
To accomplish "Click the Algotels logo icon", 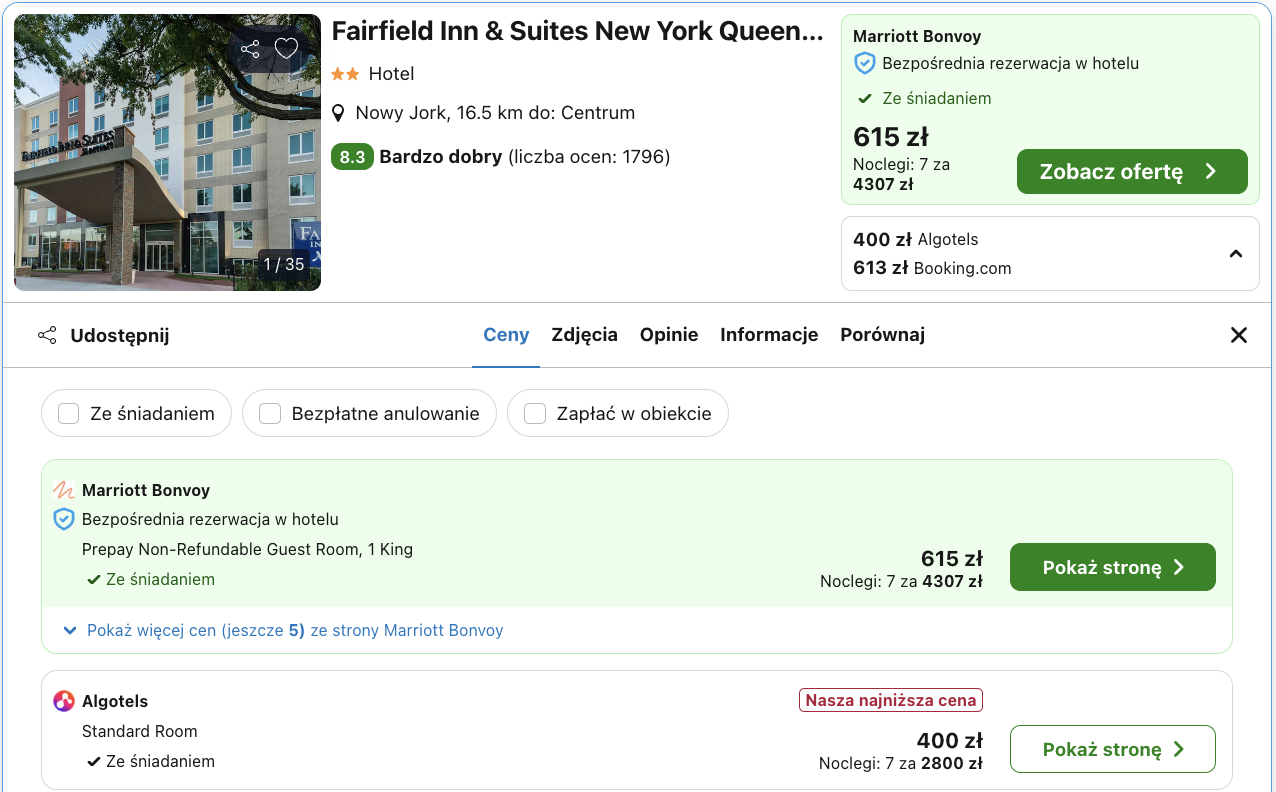I will (64, 701).
